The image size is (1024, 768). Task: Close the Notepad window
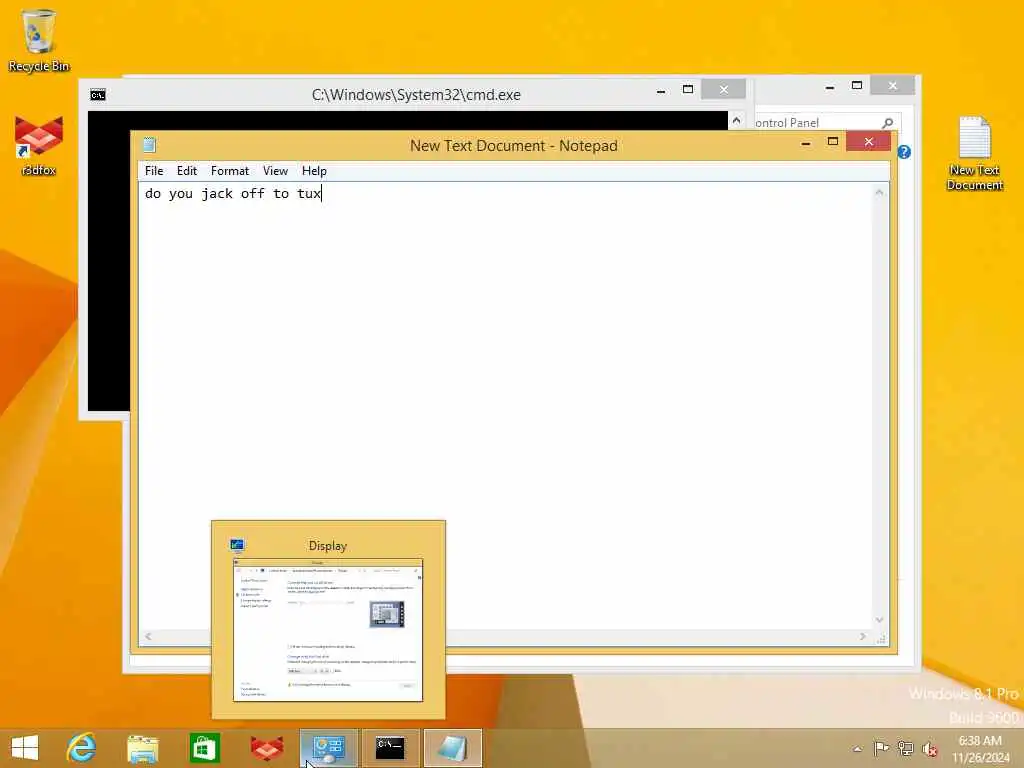tap(869, 141)
